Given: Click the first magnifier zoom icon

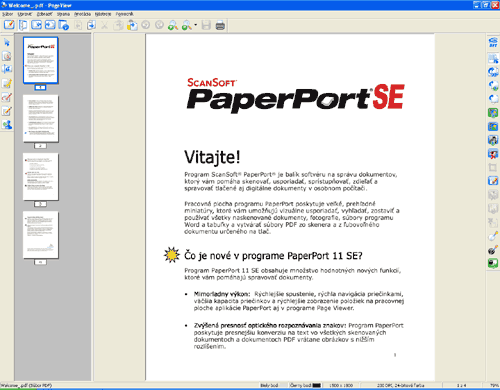Looking at the screenshot, I should 173,25.
